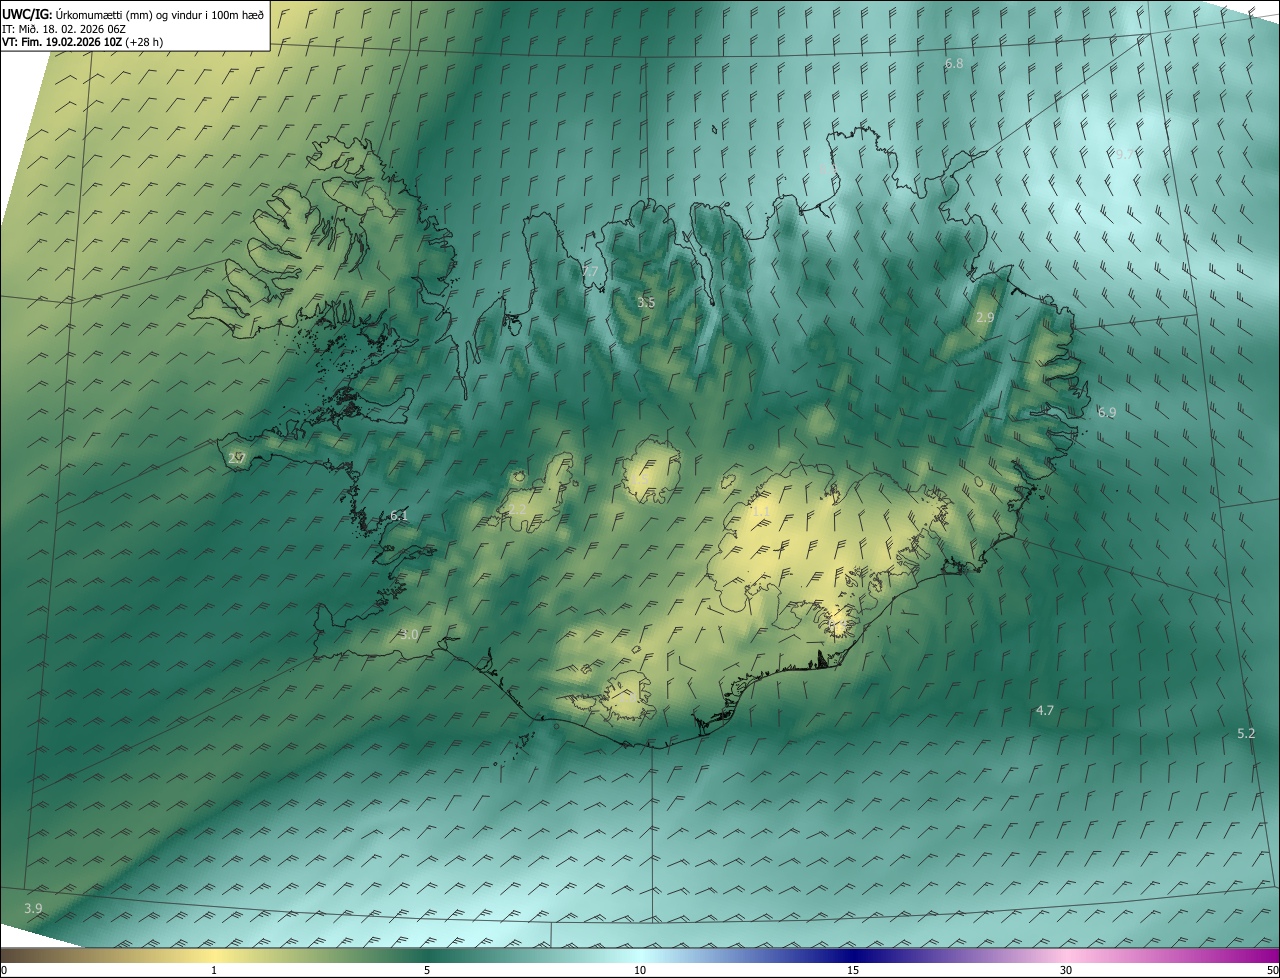The width and height of the screenshot is (1280, 978).
Task: Click the 2.9 value in east Iceland
Action: tap(984, 317)
